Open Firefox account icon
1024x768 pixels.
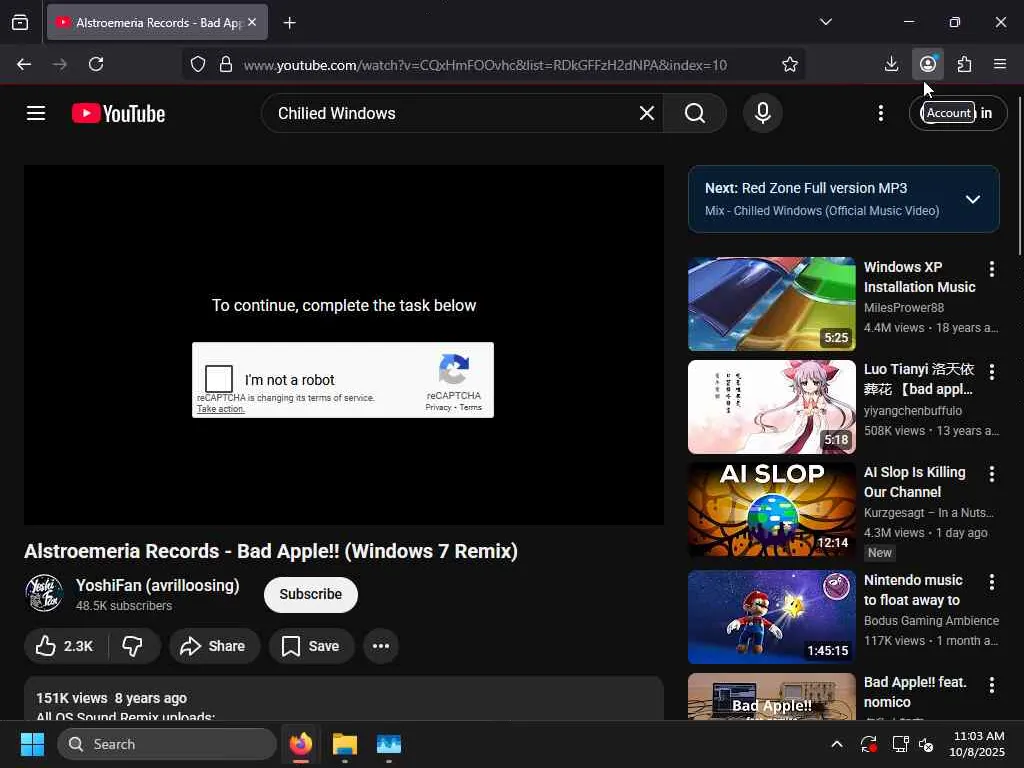(x=928, y=64)
